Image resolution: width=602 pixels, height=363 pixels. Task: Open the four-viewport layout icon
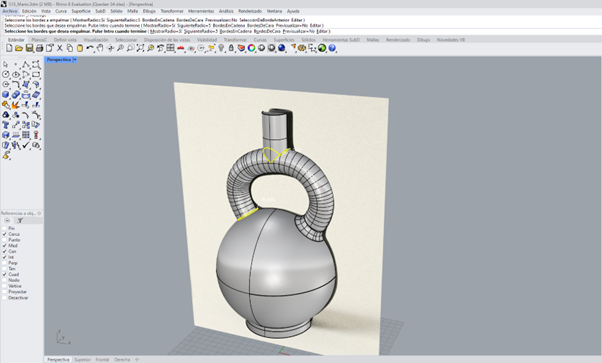point(170,48)
